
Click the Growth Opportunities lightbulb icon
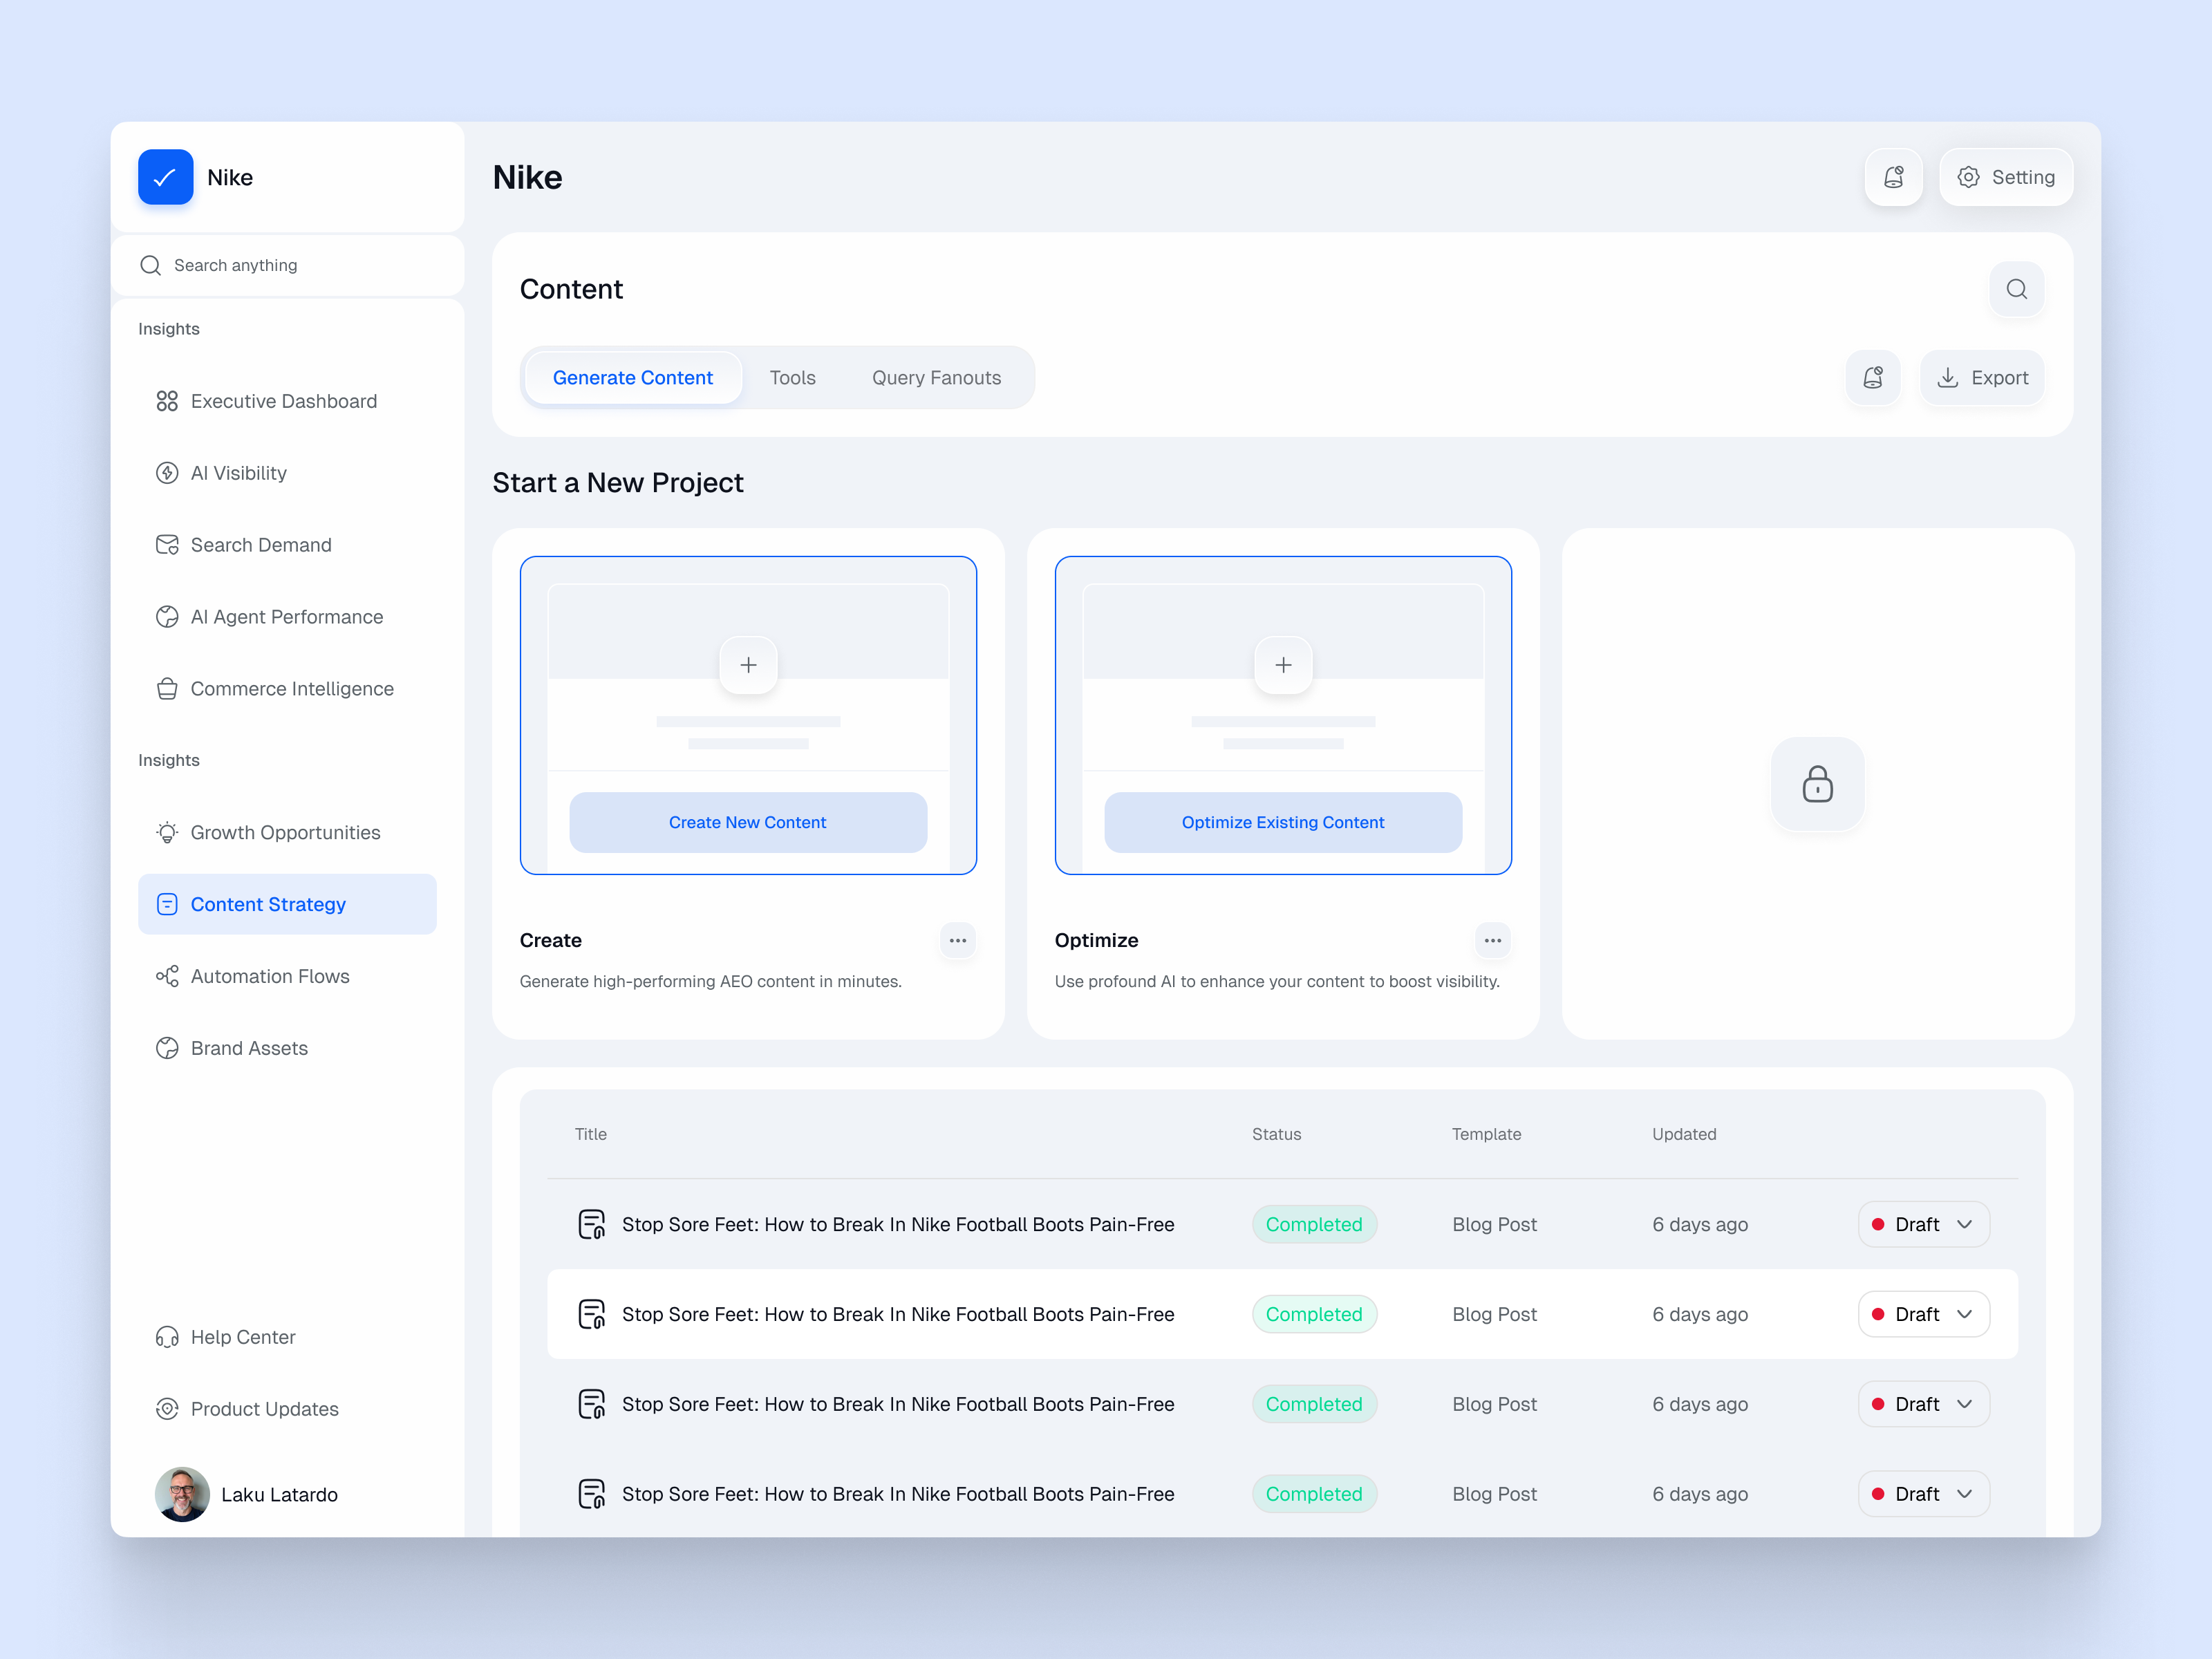coord(167,833)
